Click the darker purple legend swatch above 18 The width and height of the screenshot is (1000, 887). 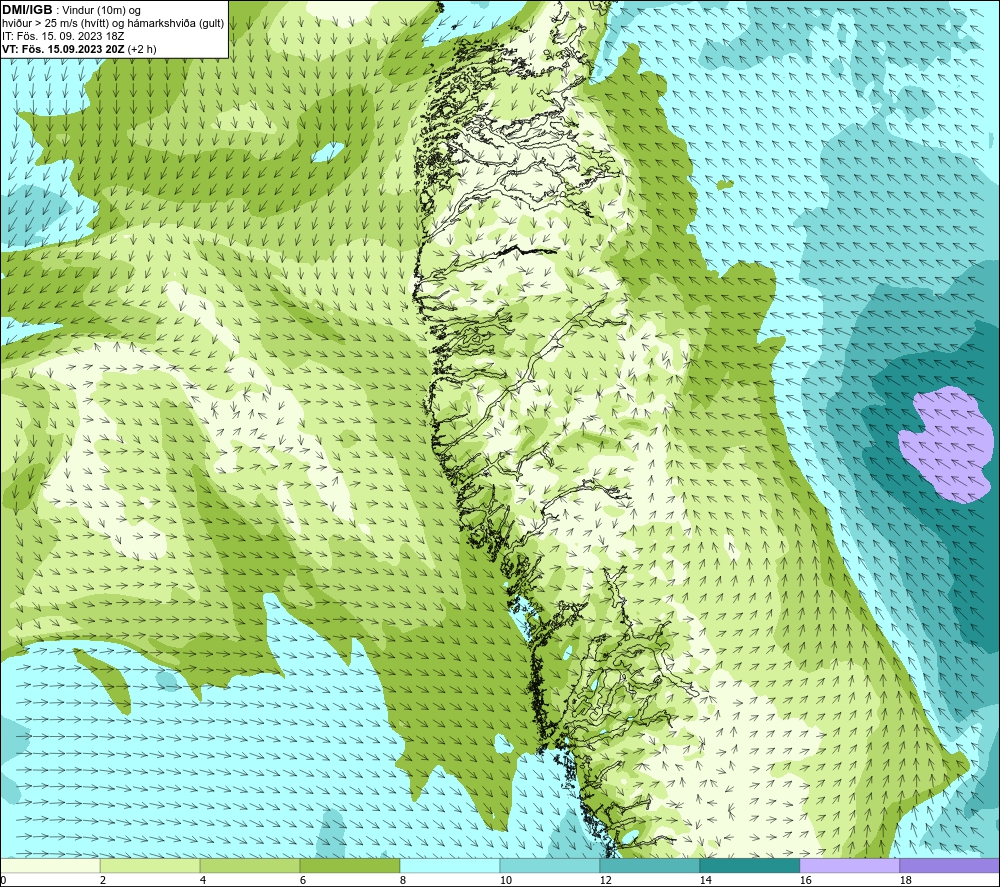[x=950, y=865]
